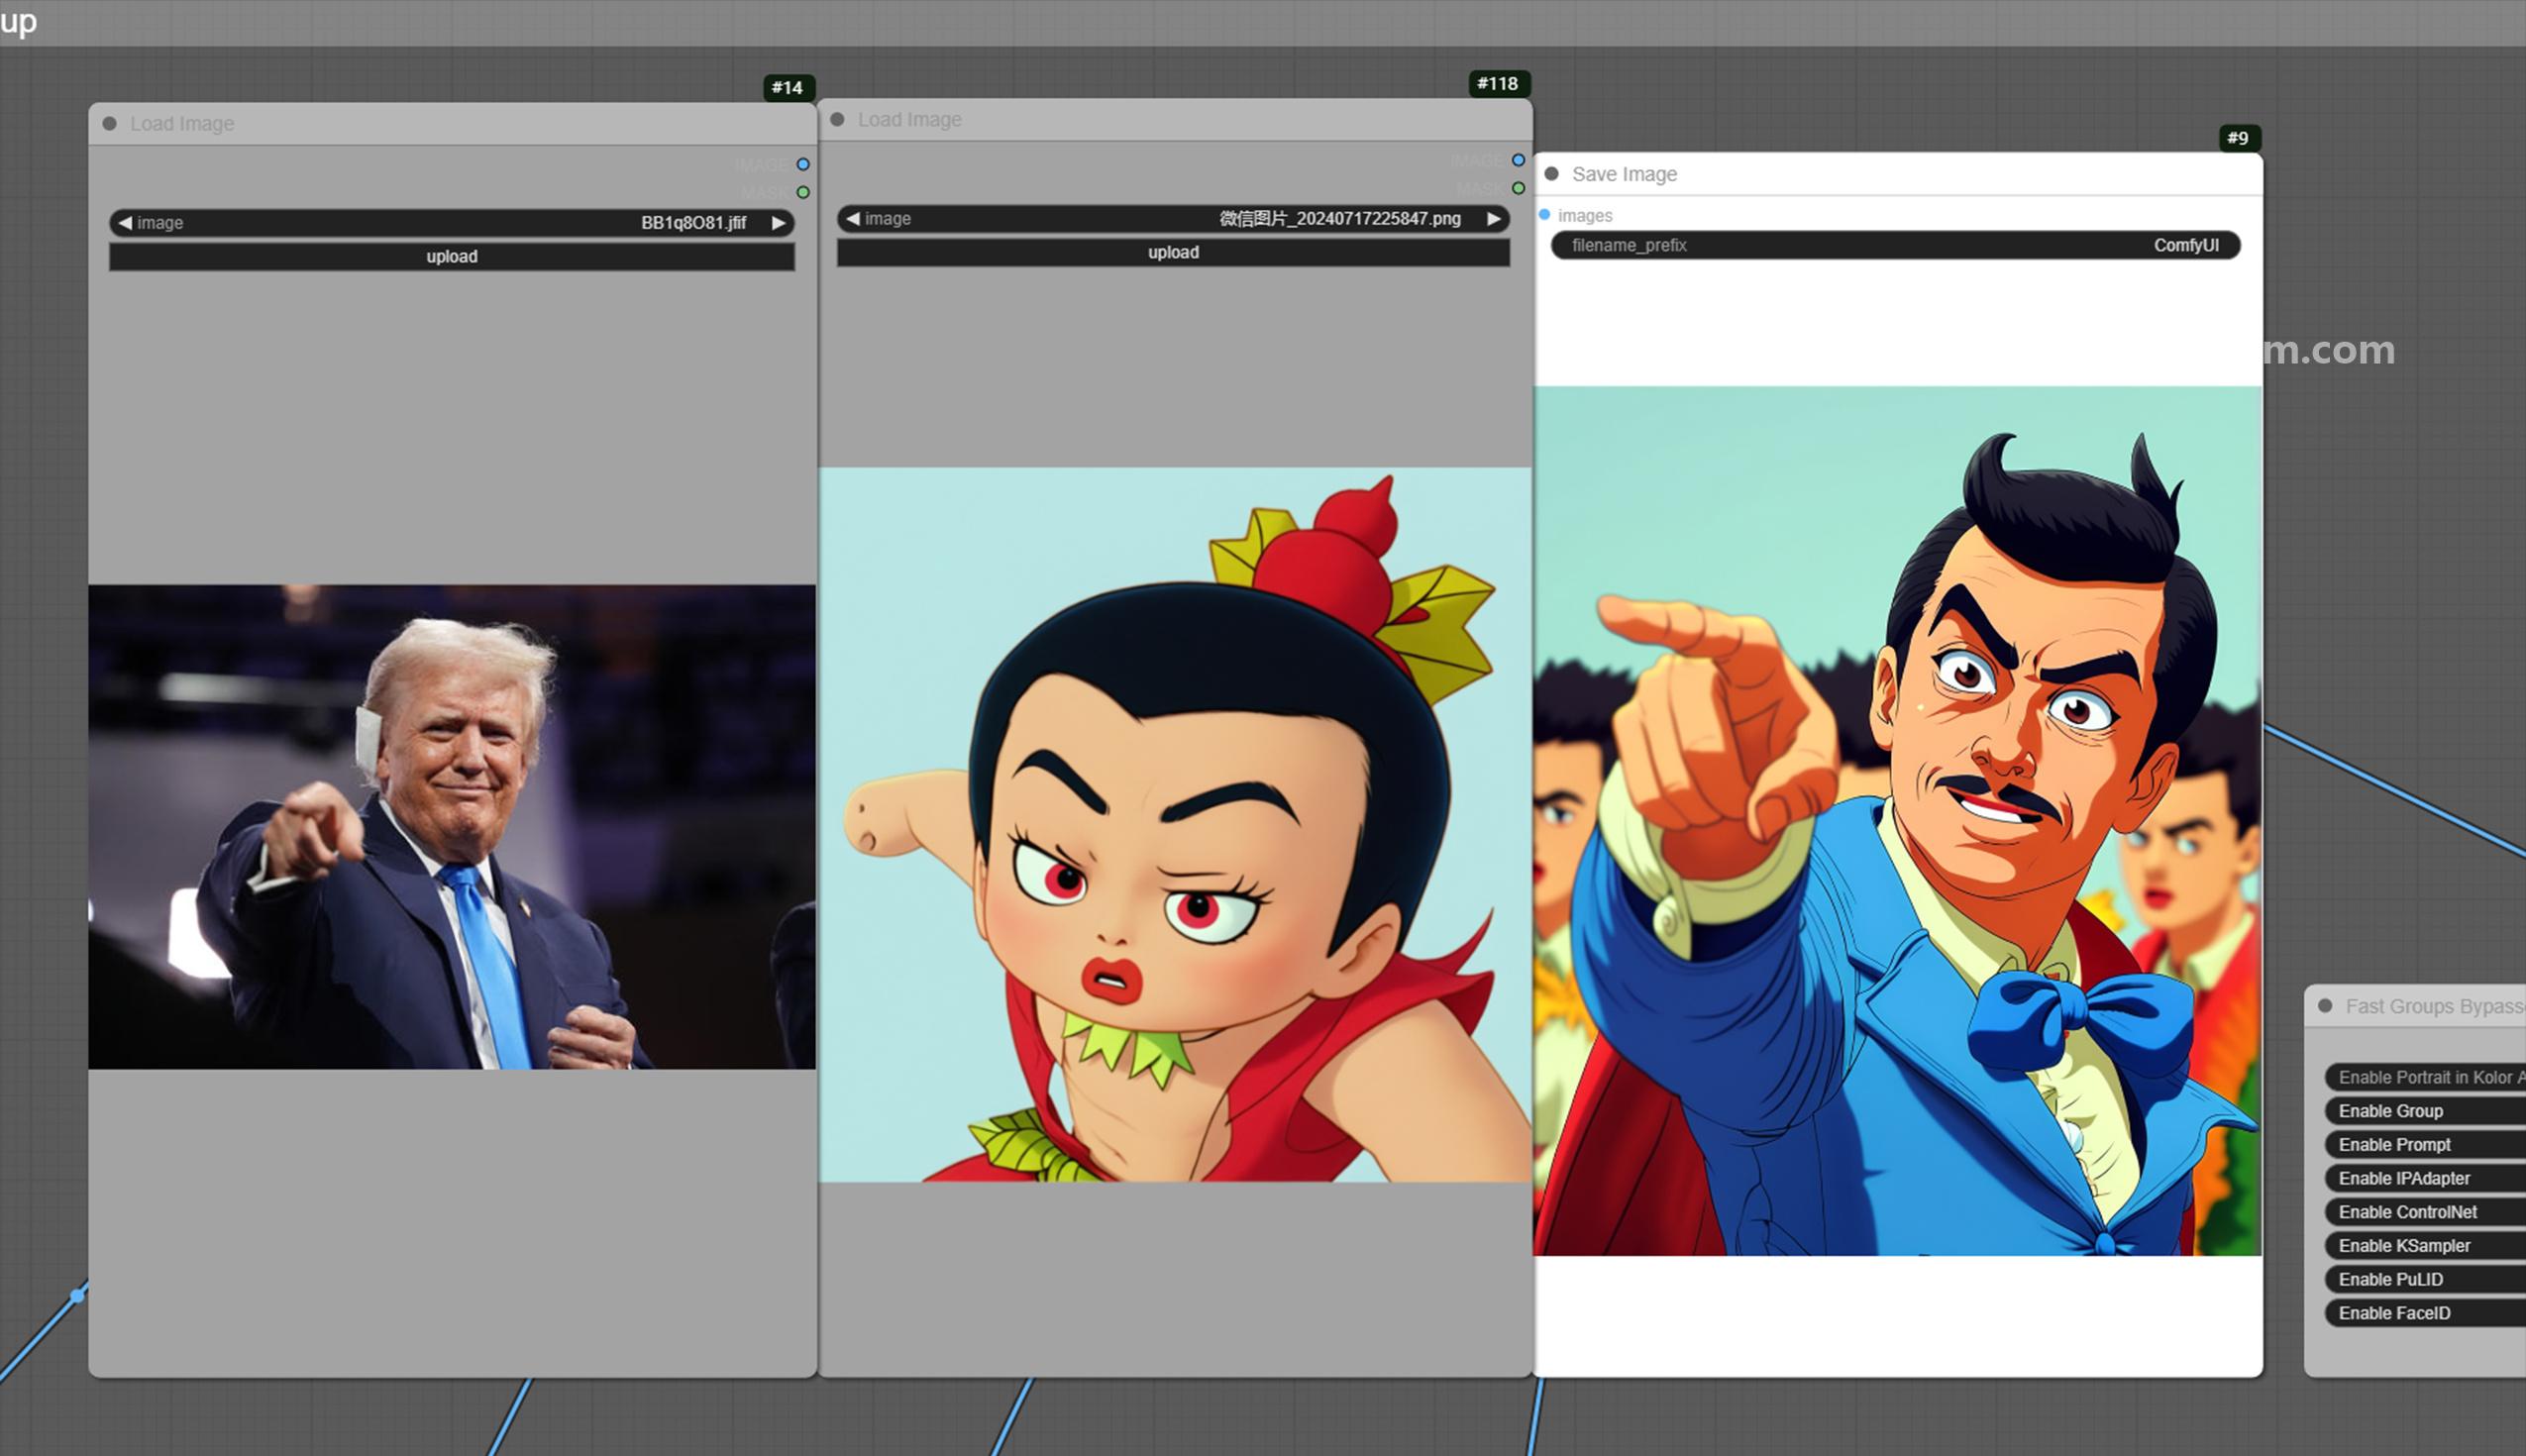Click the images input port on the Save Image node
Viewport: 2526px width, 1456px height.
(x=1545, y=215)
